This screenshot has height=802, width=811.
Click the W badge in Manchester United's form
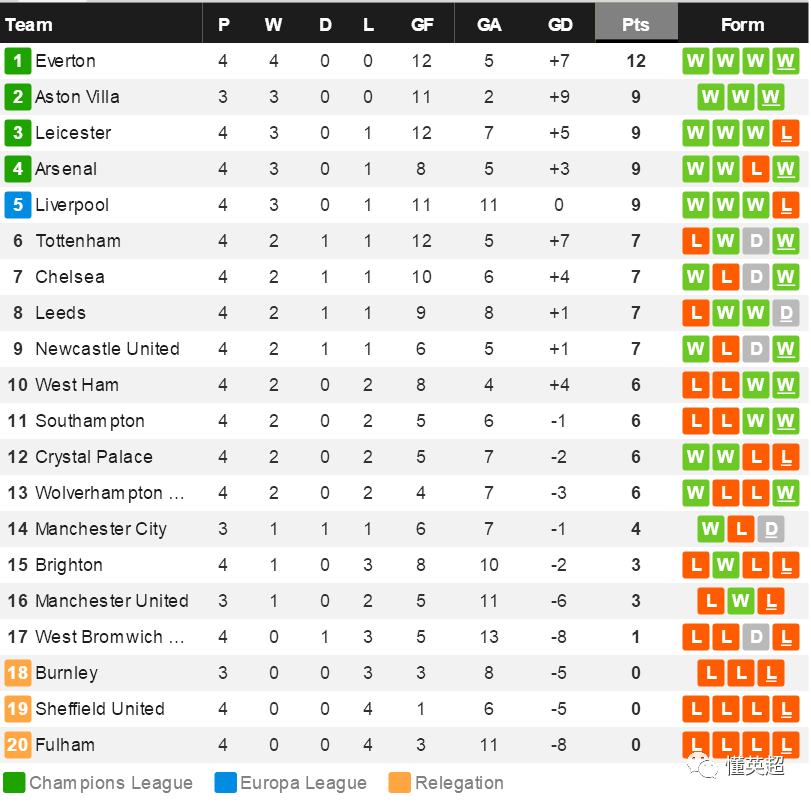click(741, 601)
